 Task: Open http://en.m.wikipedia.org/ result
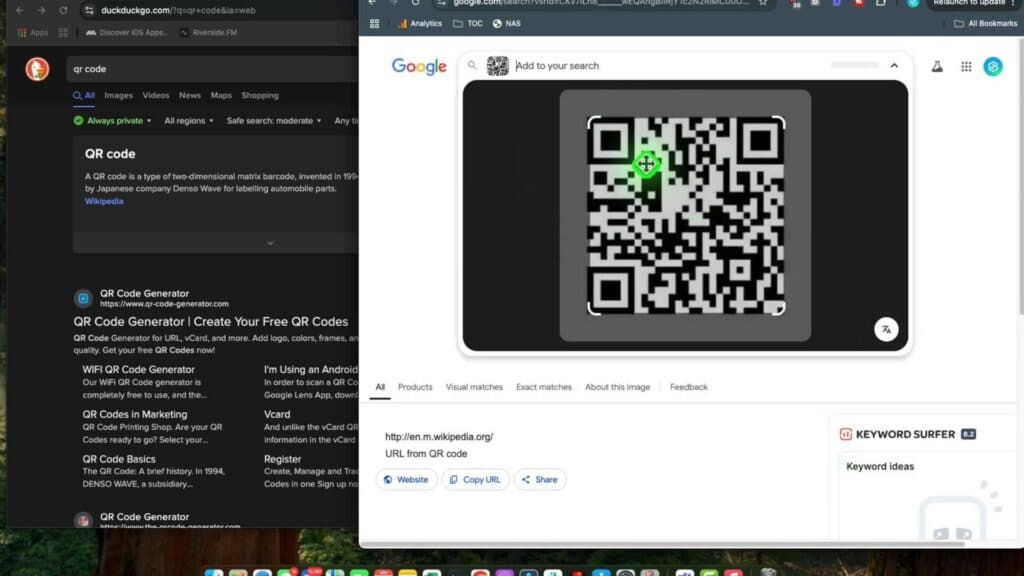(439, 437)
